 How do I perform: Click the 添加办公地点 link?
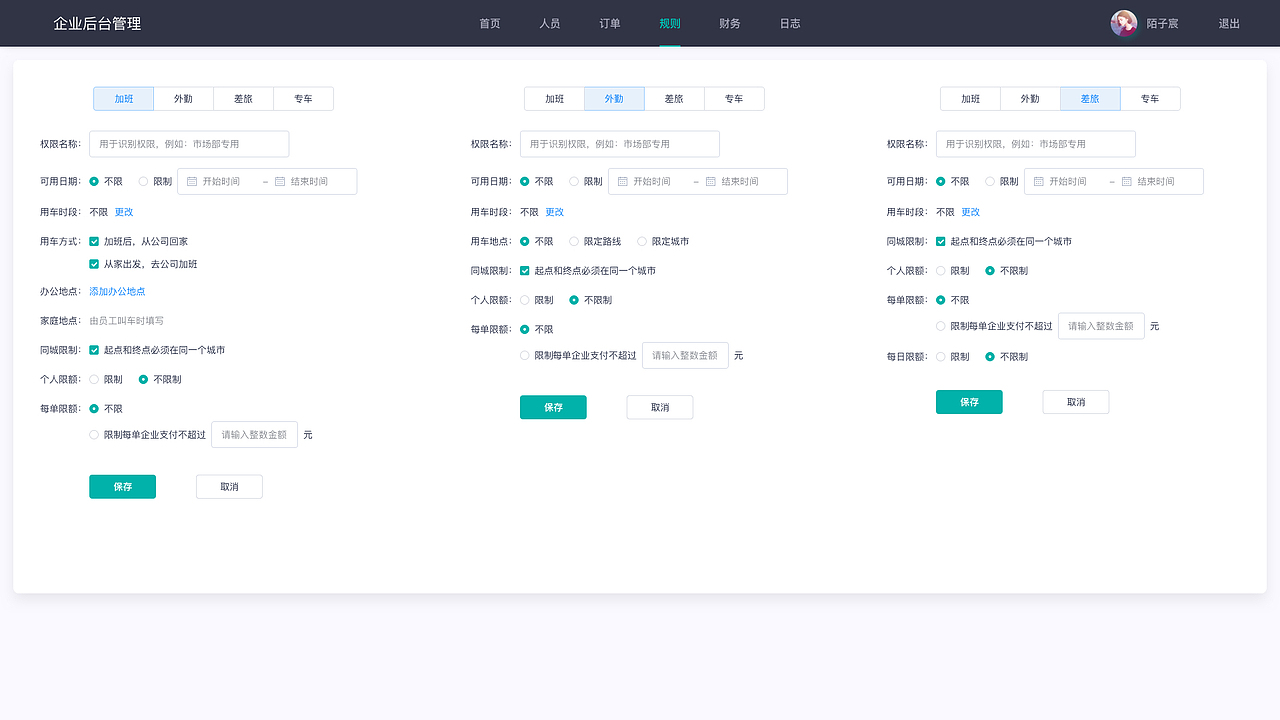116,290
